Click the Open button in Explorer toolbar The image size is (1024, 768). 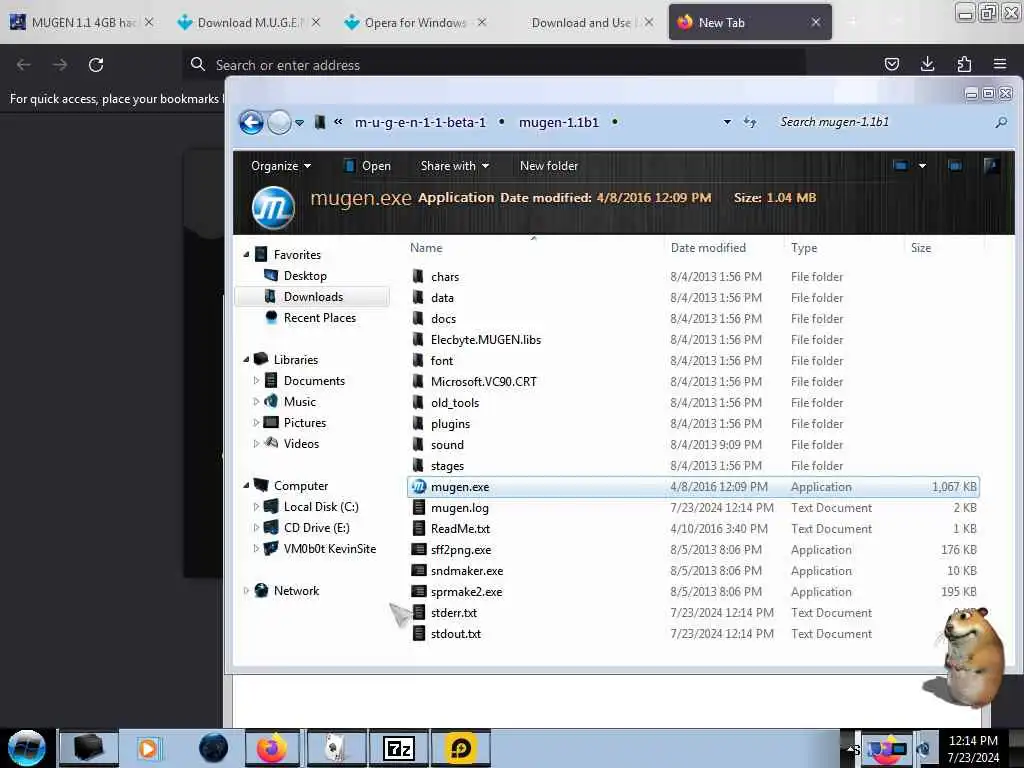[x=367, y=166]
